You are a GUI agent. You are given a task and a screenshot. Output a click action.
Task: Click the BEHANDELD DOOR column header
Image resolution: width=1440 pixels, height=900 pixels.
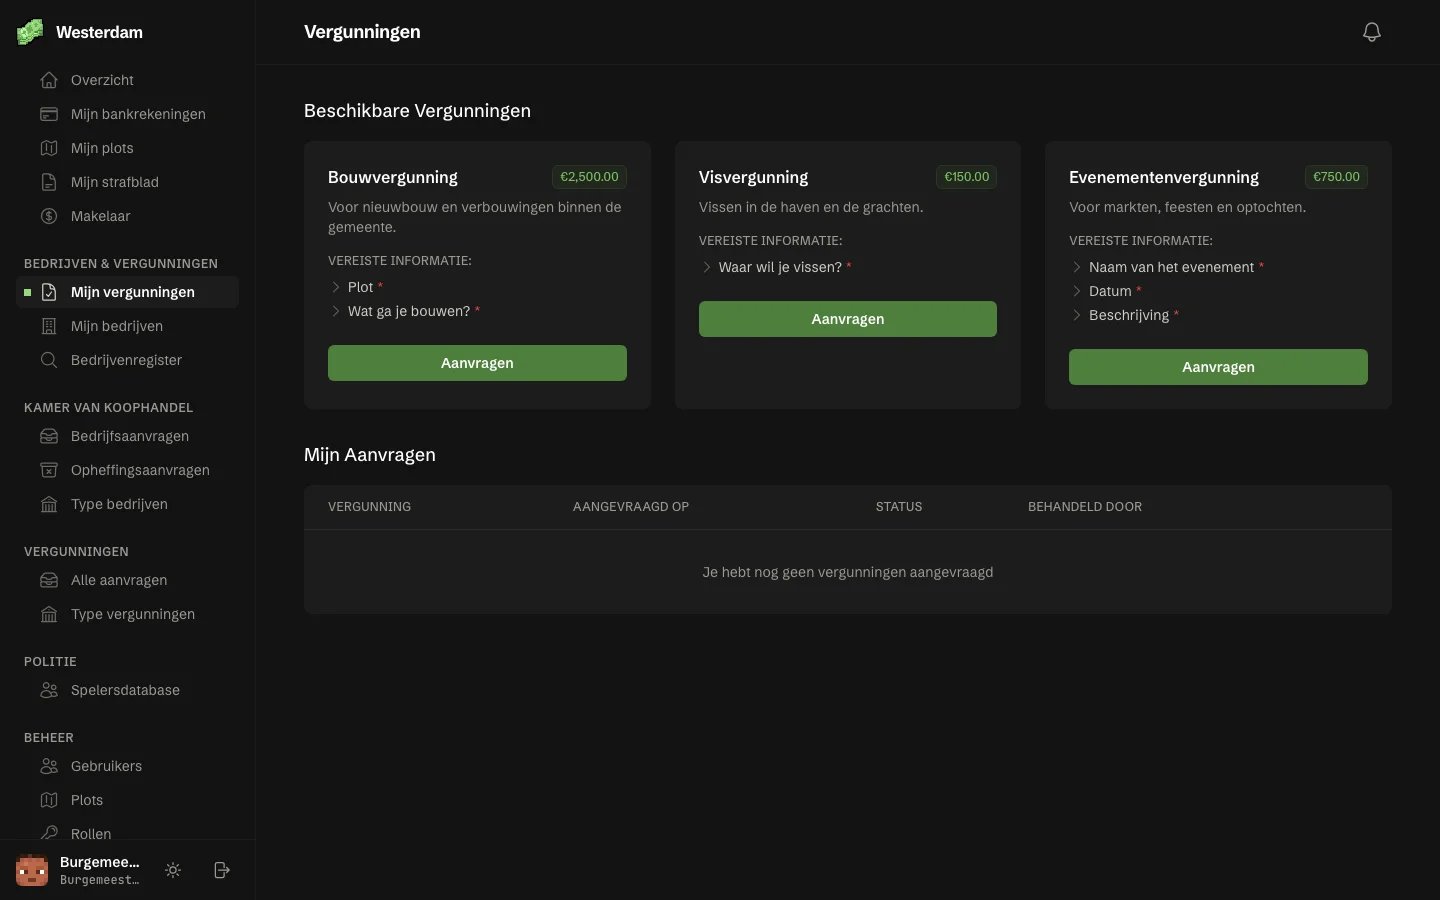pos(1085,507)
